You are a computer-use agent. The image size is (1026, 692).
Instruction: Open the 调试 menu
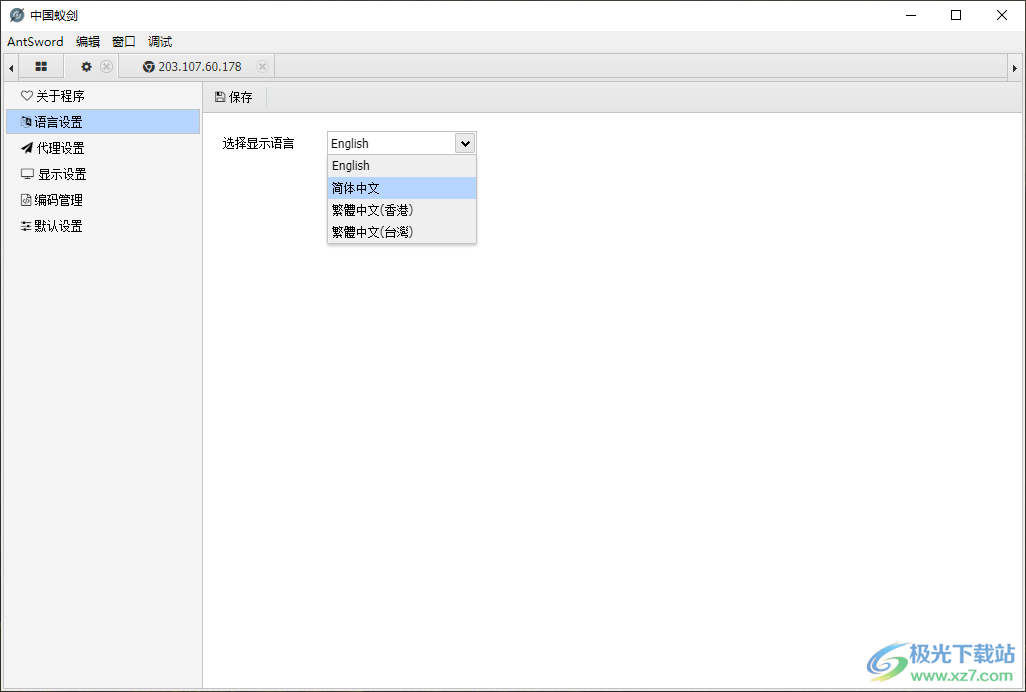click(160, 42)
